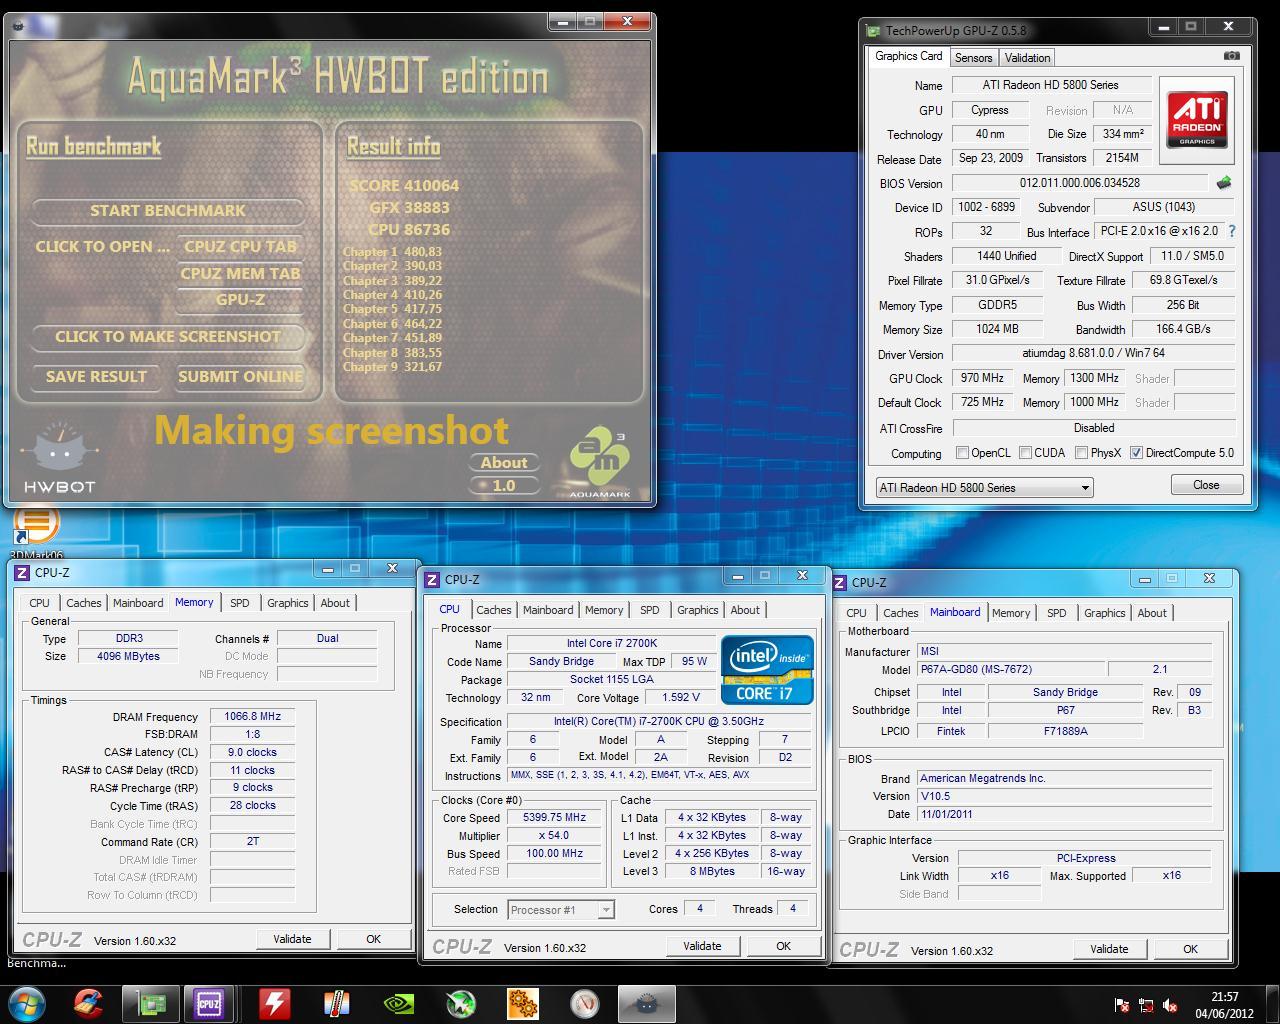Click the SCORE 410064 result text
1280x1024 pixels.
coord(404,186)
